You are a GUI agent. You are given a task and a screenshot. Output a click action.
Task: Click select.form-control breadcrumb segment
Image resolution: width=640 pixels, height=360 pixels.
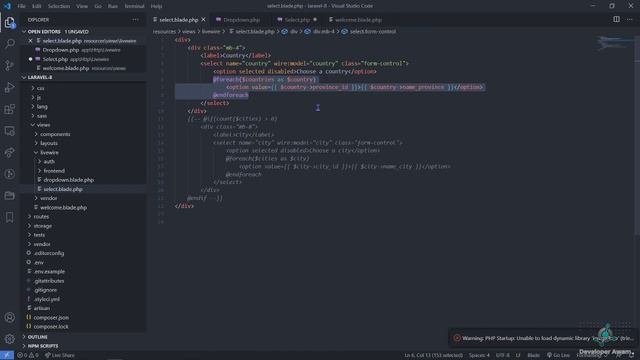click(372, 31)
